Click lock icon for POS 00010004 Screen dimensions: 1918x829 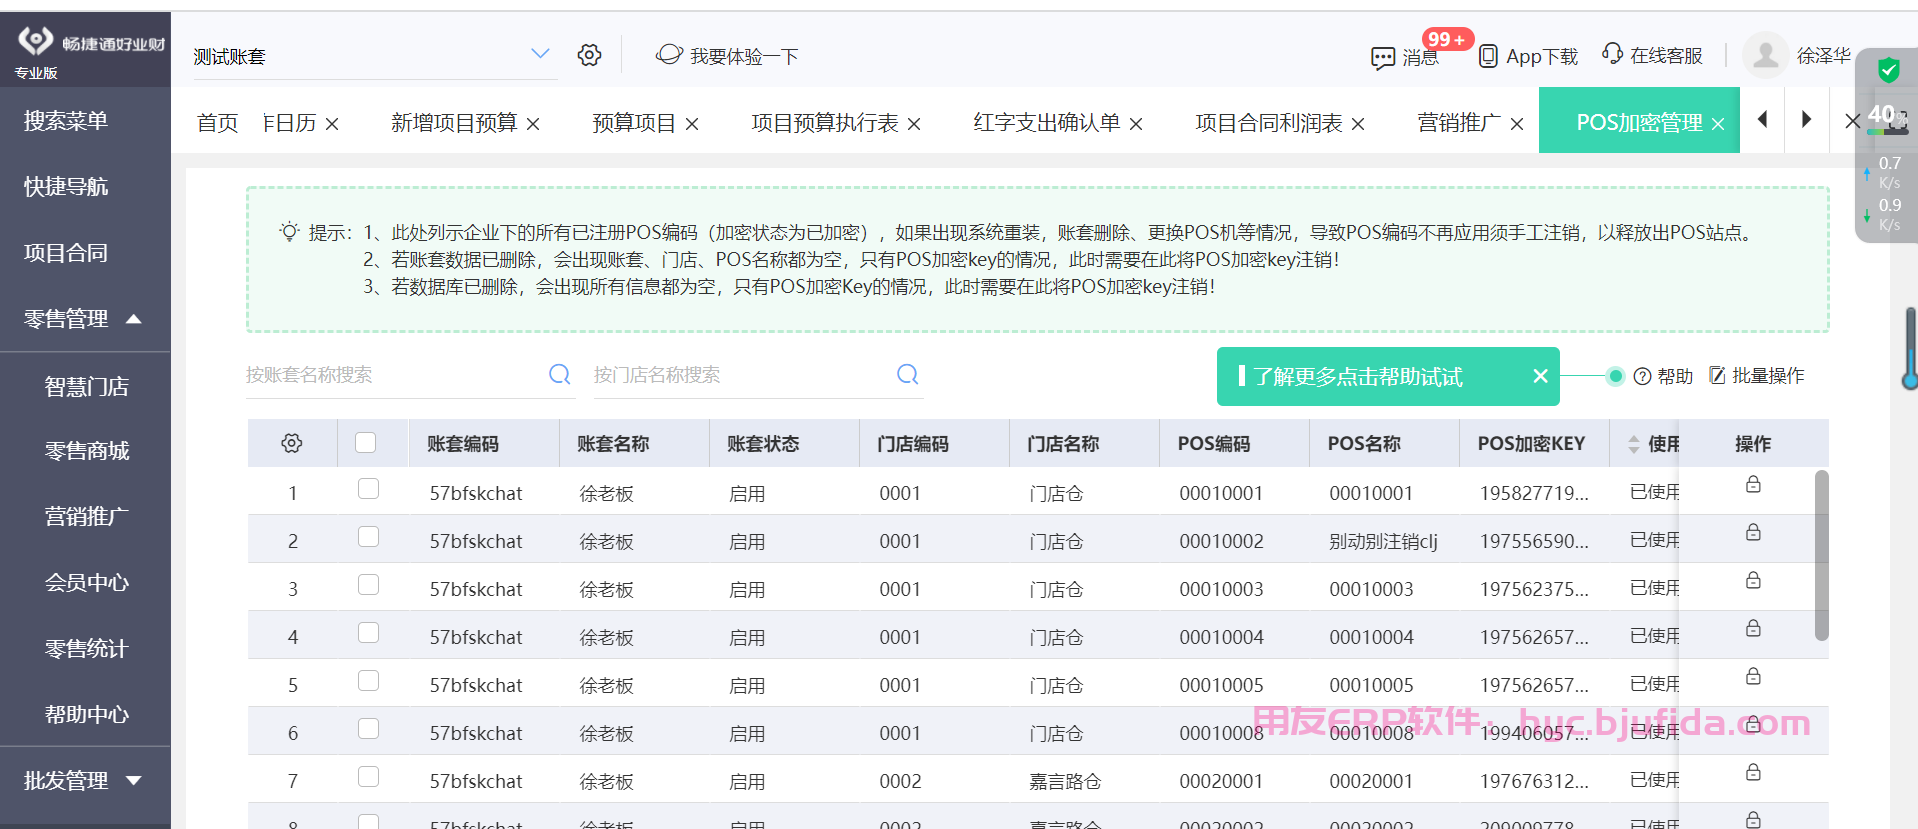click(x=1753, y=629)
